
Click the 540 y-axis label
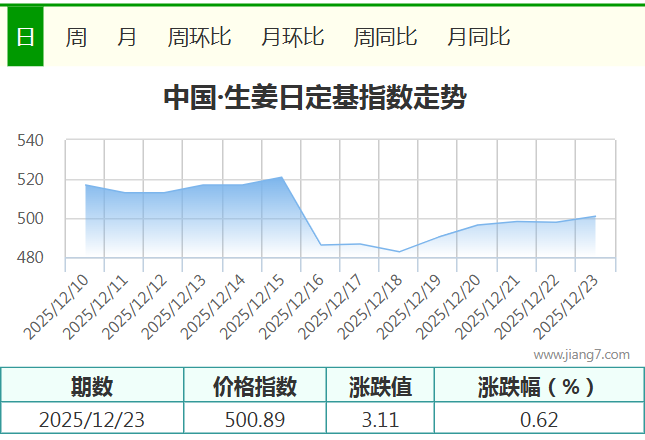tap(31, 141)
